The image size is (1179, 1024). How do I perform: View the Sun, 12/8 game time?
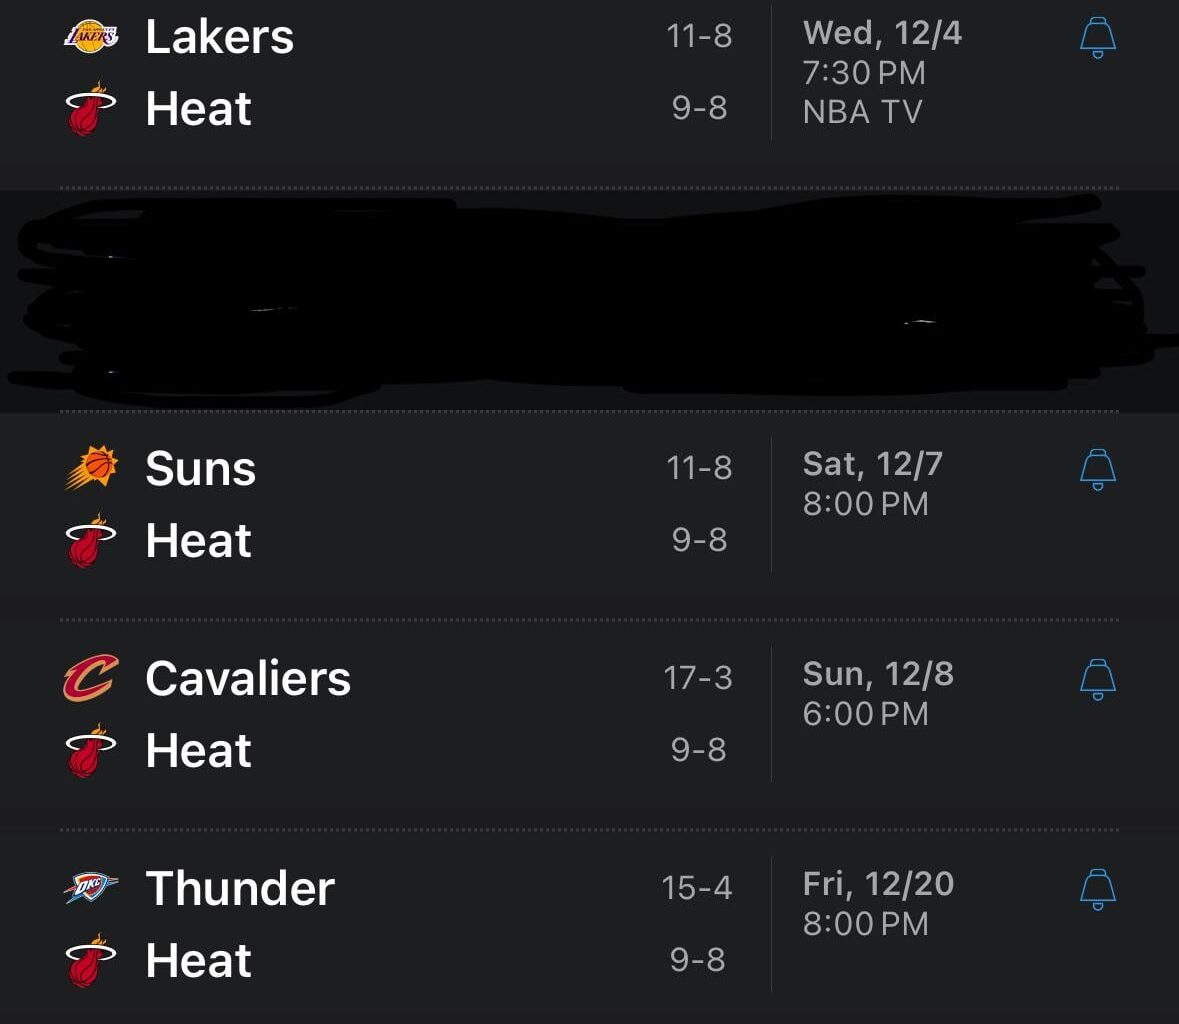(x=866, y=714)
